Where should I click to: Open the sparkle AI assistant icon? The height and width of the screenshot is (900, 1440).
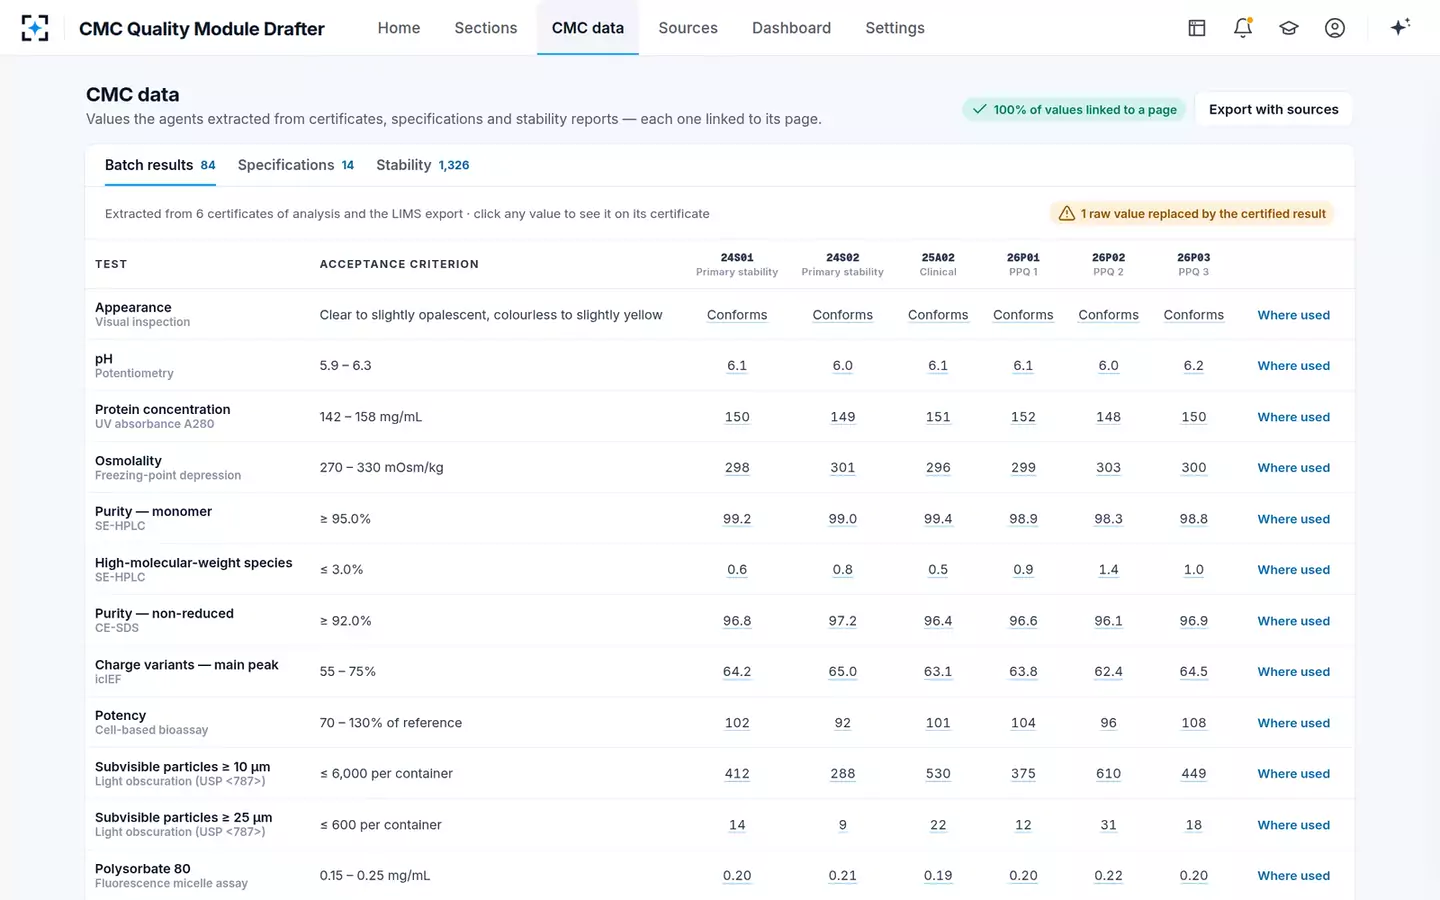click(x=1400, y=27)
